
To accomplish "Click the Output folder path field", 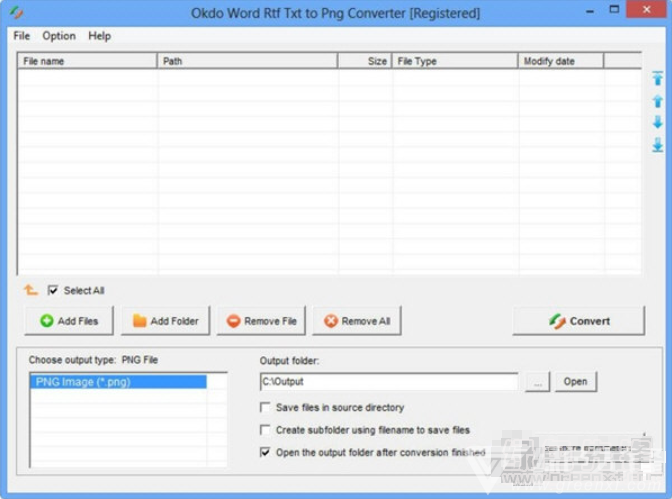I will coord(389,382).
